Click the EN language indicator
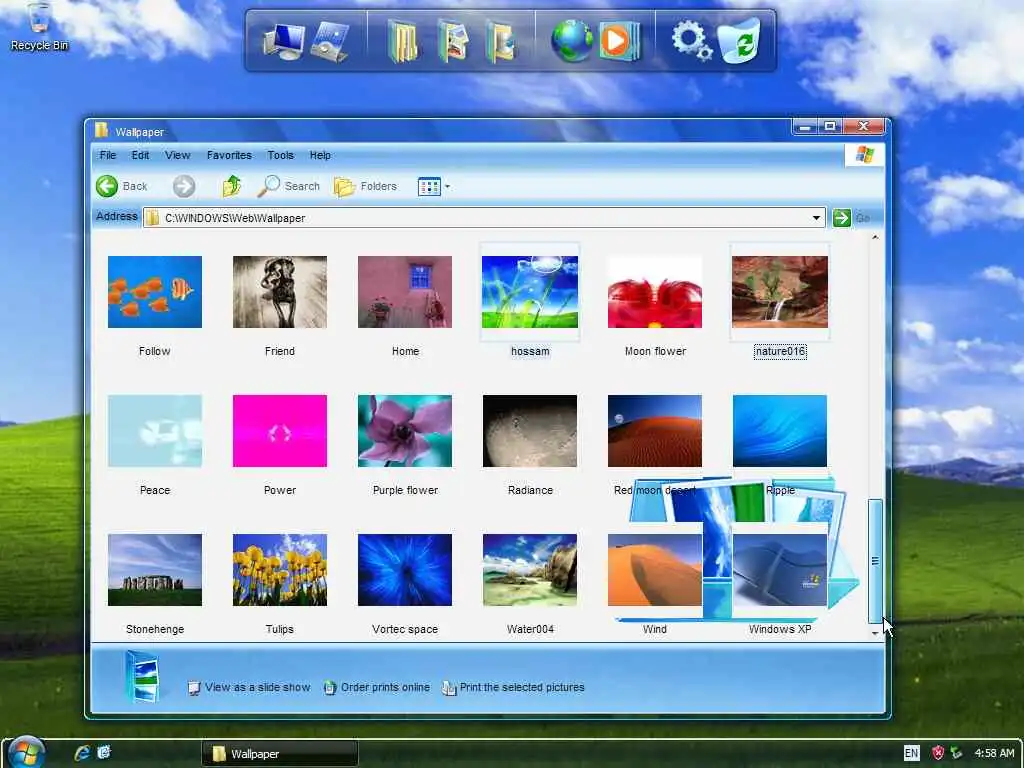Screen dimensions: 1024x768 912,753
